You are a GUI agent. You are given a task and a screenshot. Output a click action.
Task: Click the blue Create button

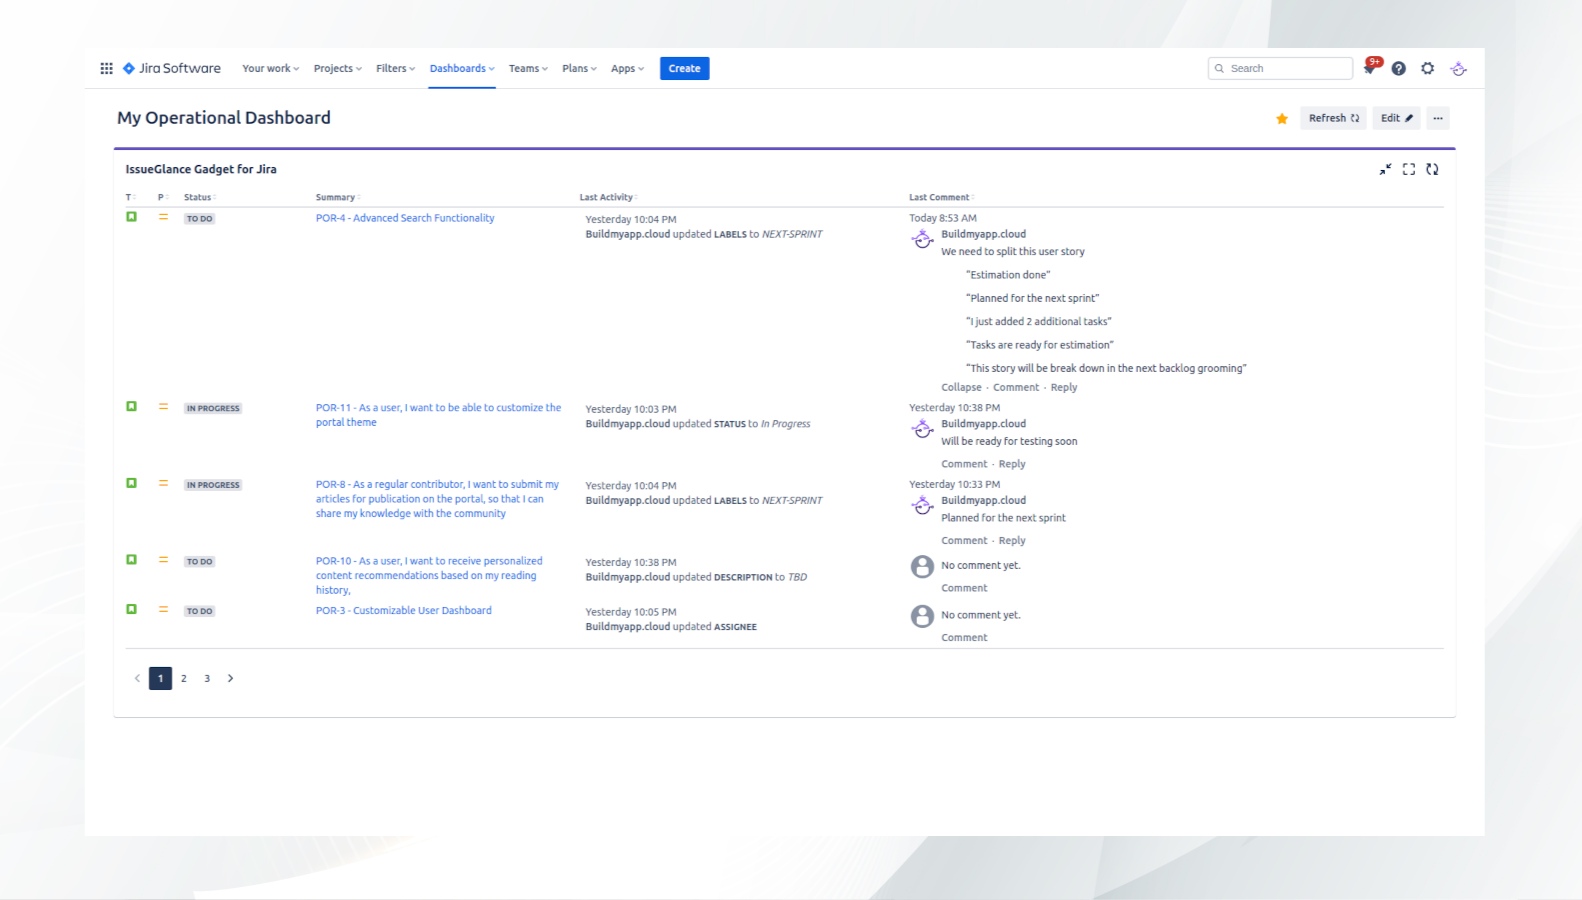pyautogui.click(x=684, y=68)
